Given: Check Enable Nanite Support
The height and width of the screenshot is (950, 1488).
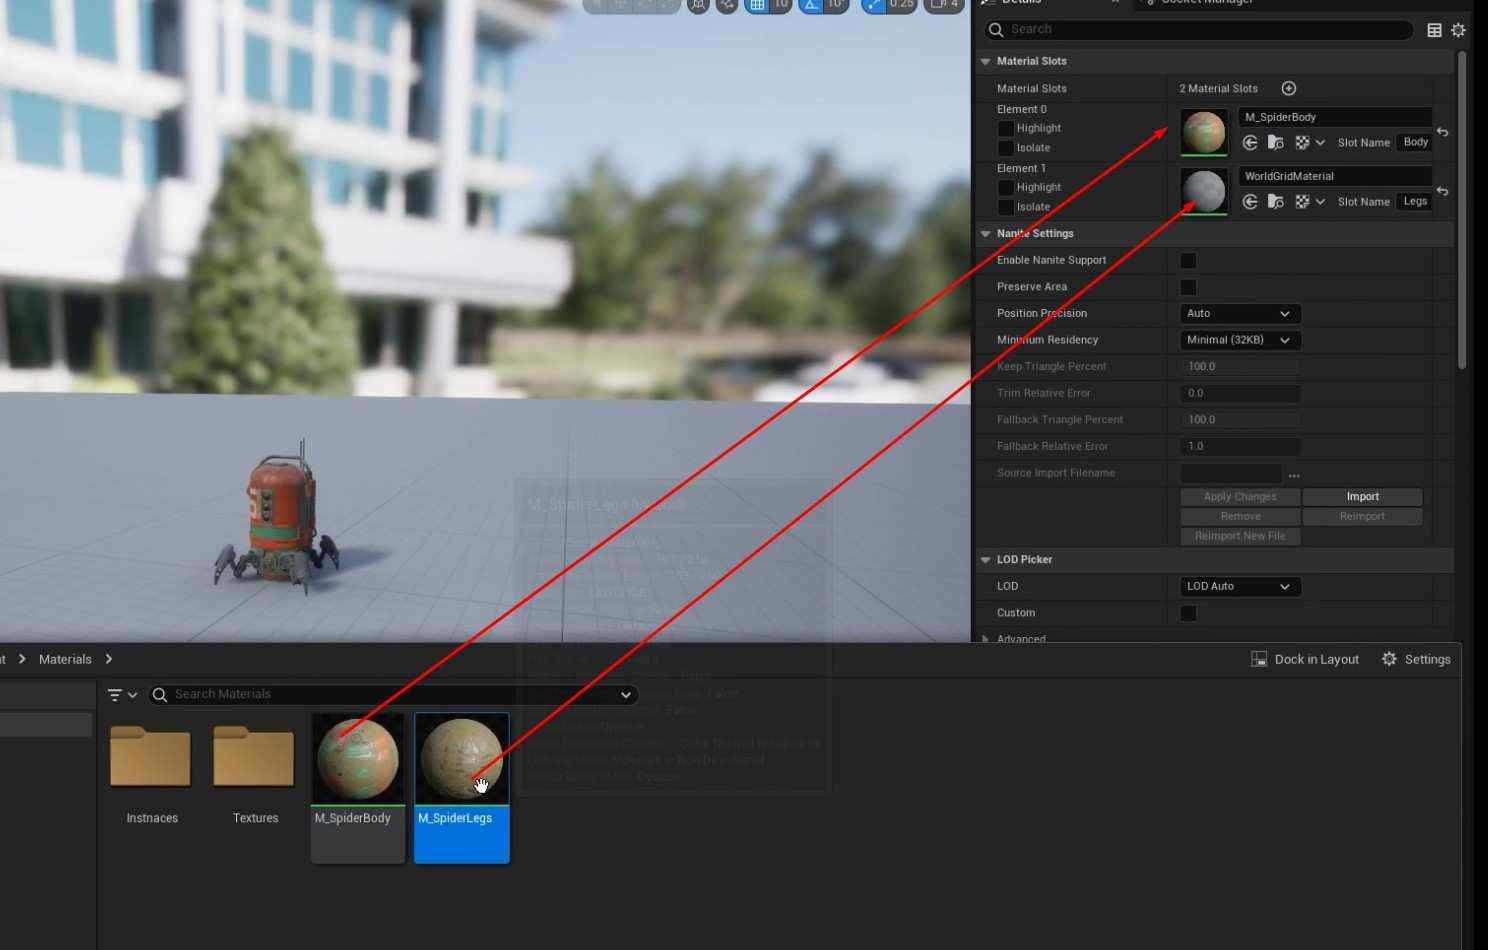Looking at the screenshot, I should click(1188, 260).
